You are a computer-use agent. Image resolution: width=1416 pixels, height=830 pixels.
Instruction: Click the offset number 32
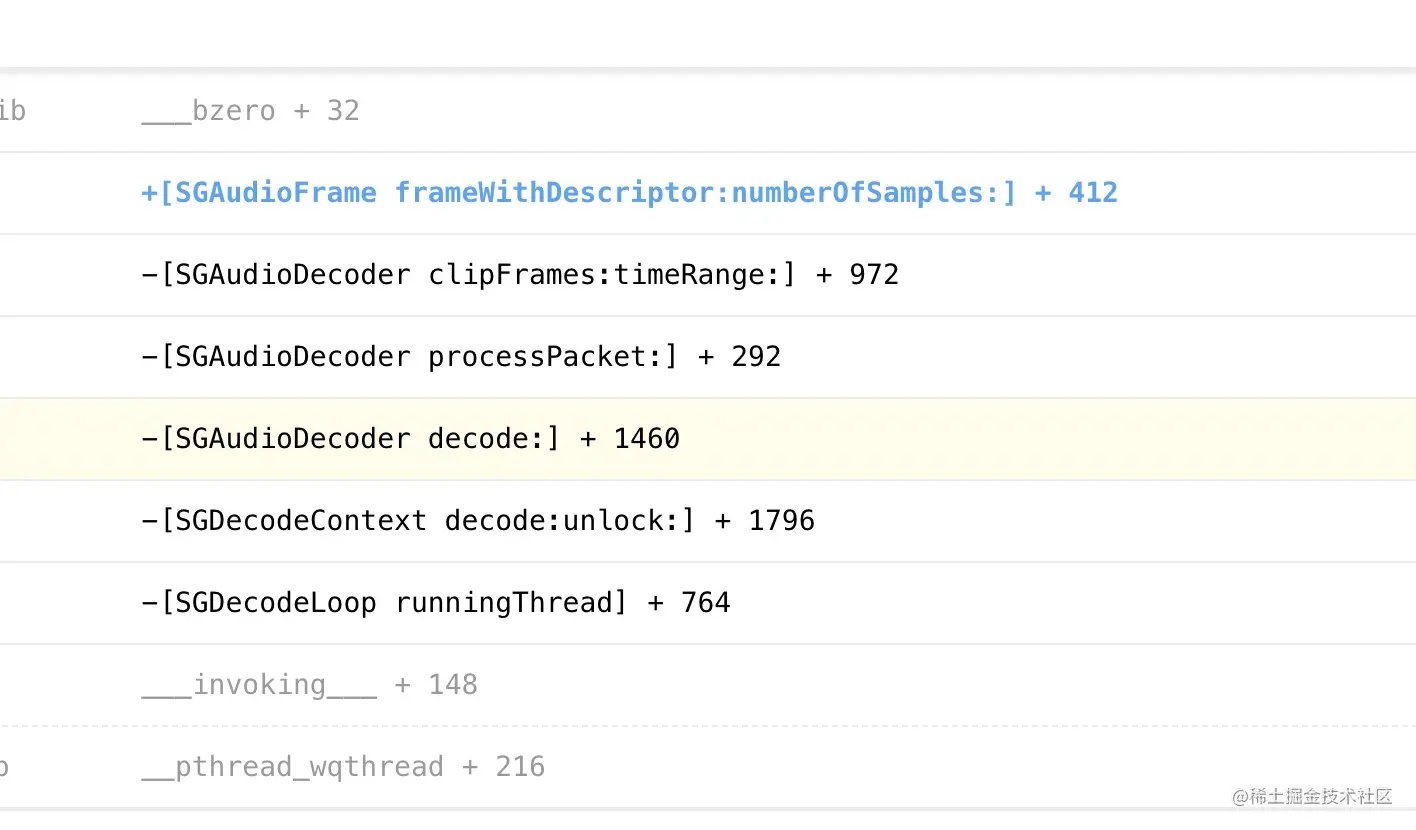[343, 110]
